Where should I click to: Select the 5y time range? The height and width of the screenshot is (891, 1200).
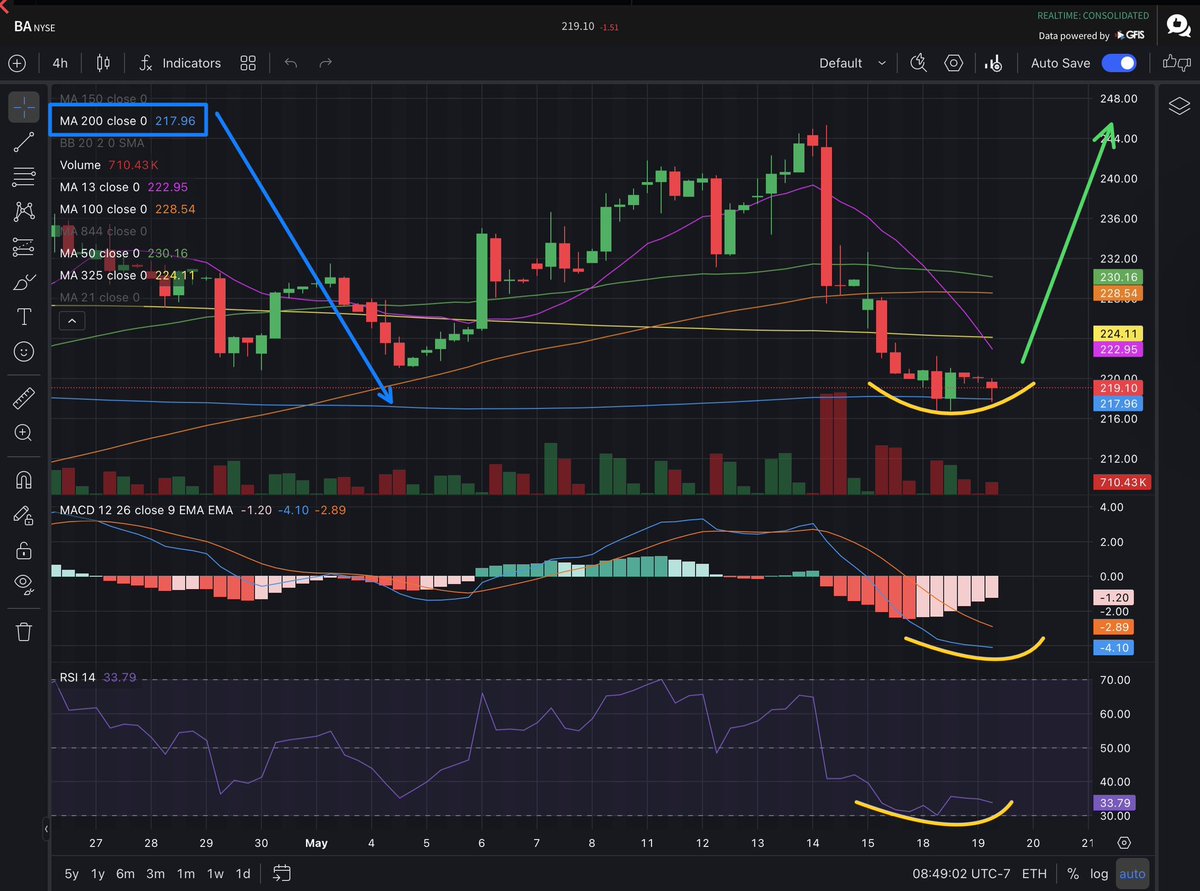click(x=72, y=874)
